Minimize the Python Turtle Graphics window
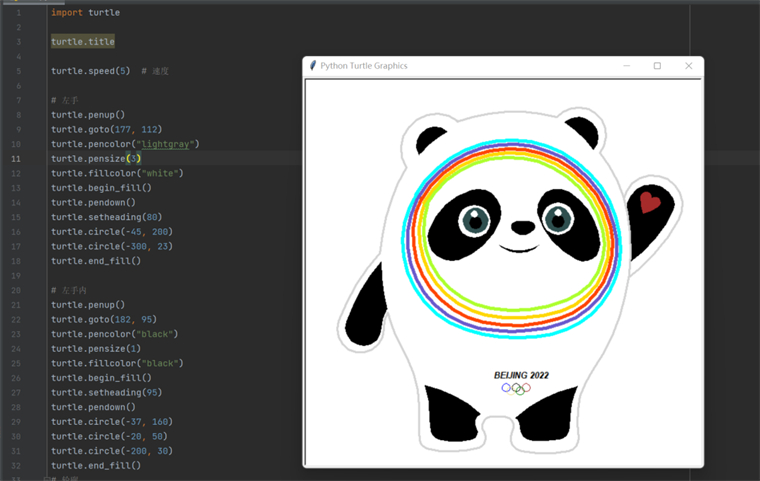Image resolution: width=760 pixels, height=481 pixels. pyautogui.click(x=627, y=65)
